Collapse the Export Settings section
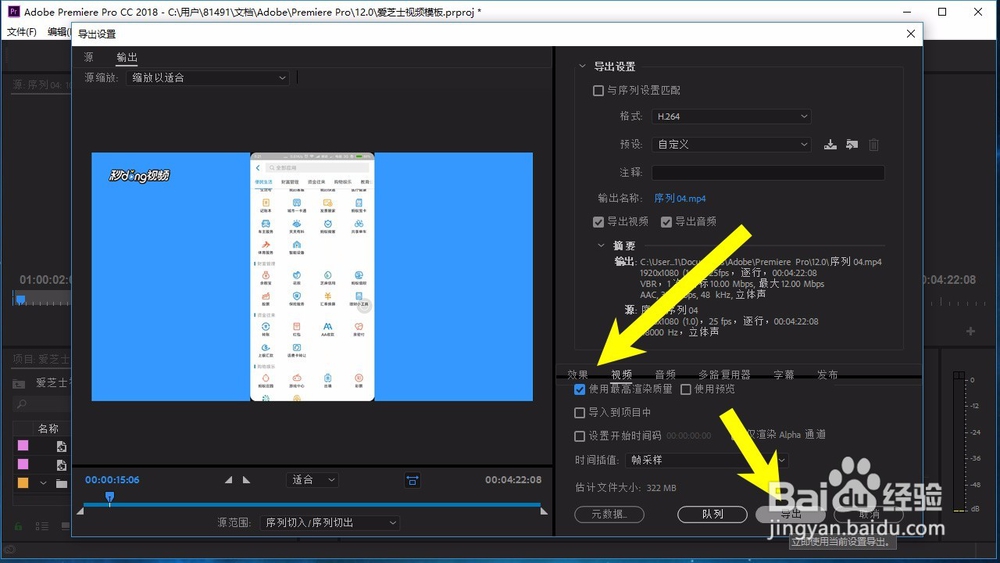1000x563 pixels. (582, 66)
